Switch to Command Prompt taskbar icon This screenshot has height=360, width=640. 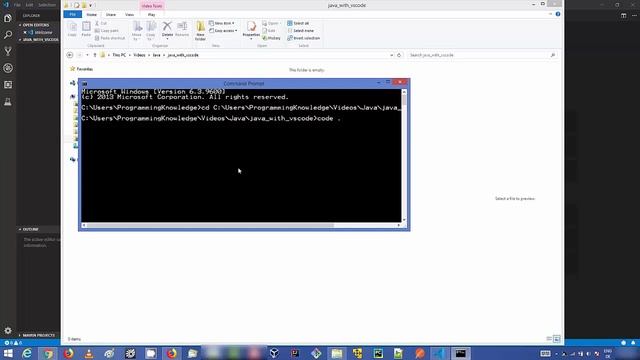[x=460, y=353]
